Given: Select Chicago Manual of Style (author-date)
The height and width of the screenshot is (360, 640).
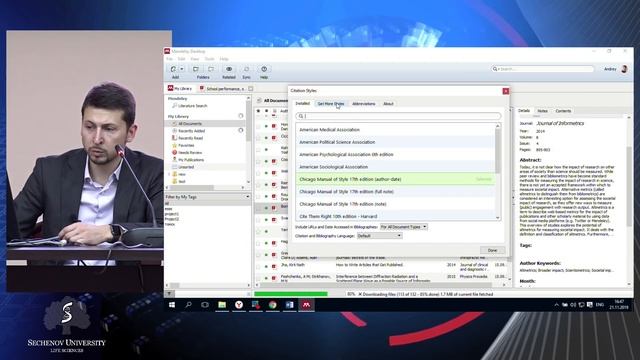Looking at the screenshot, I should pos(395,179).
